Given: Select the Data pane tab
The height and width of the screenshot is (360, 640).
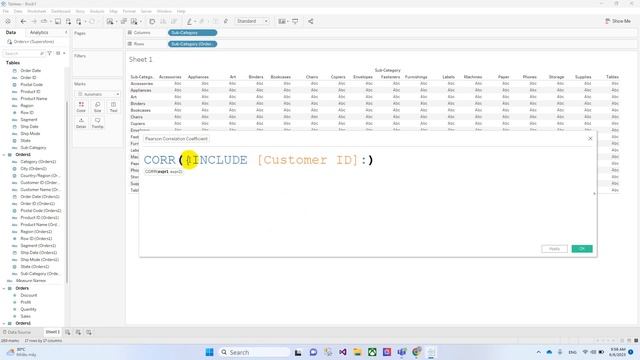Looking at the screenshot, I should tap(11, 32).
